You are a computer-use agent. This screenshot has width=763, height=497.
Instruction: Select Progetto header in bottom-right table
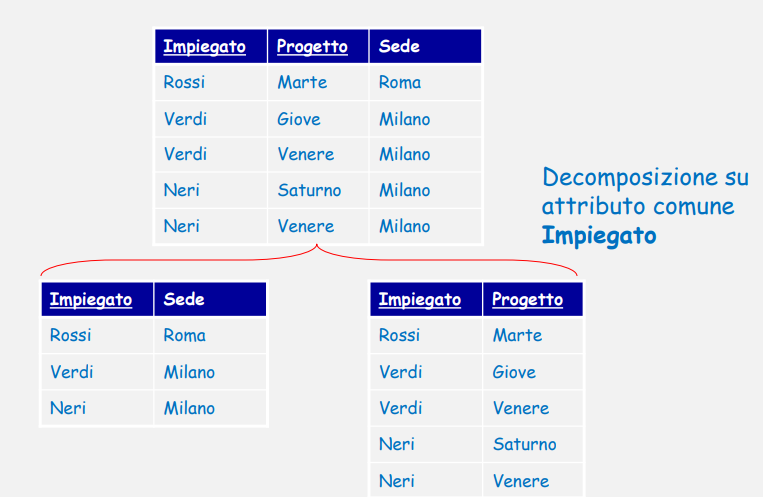(x=532, y=299)
